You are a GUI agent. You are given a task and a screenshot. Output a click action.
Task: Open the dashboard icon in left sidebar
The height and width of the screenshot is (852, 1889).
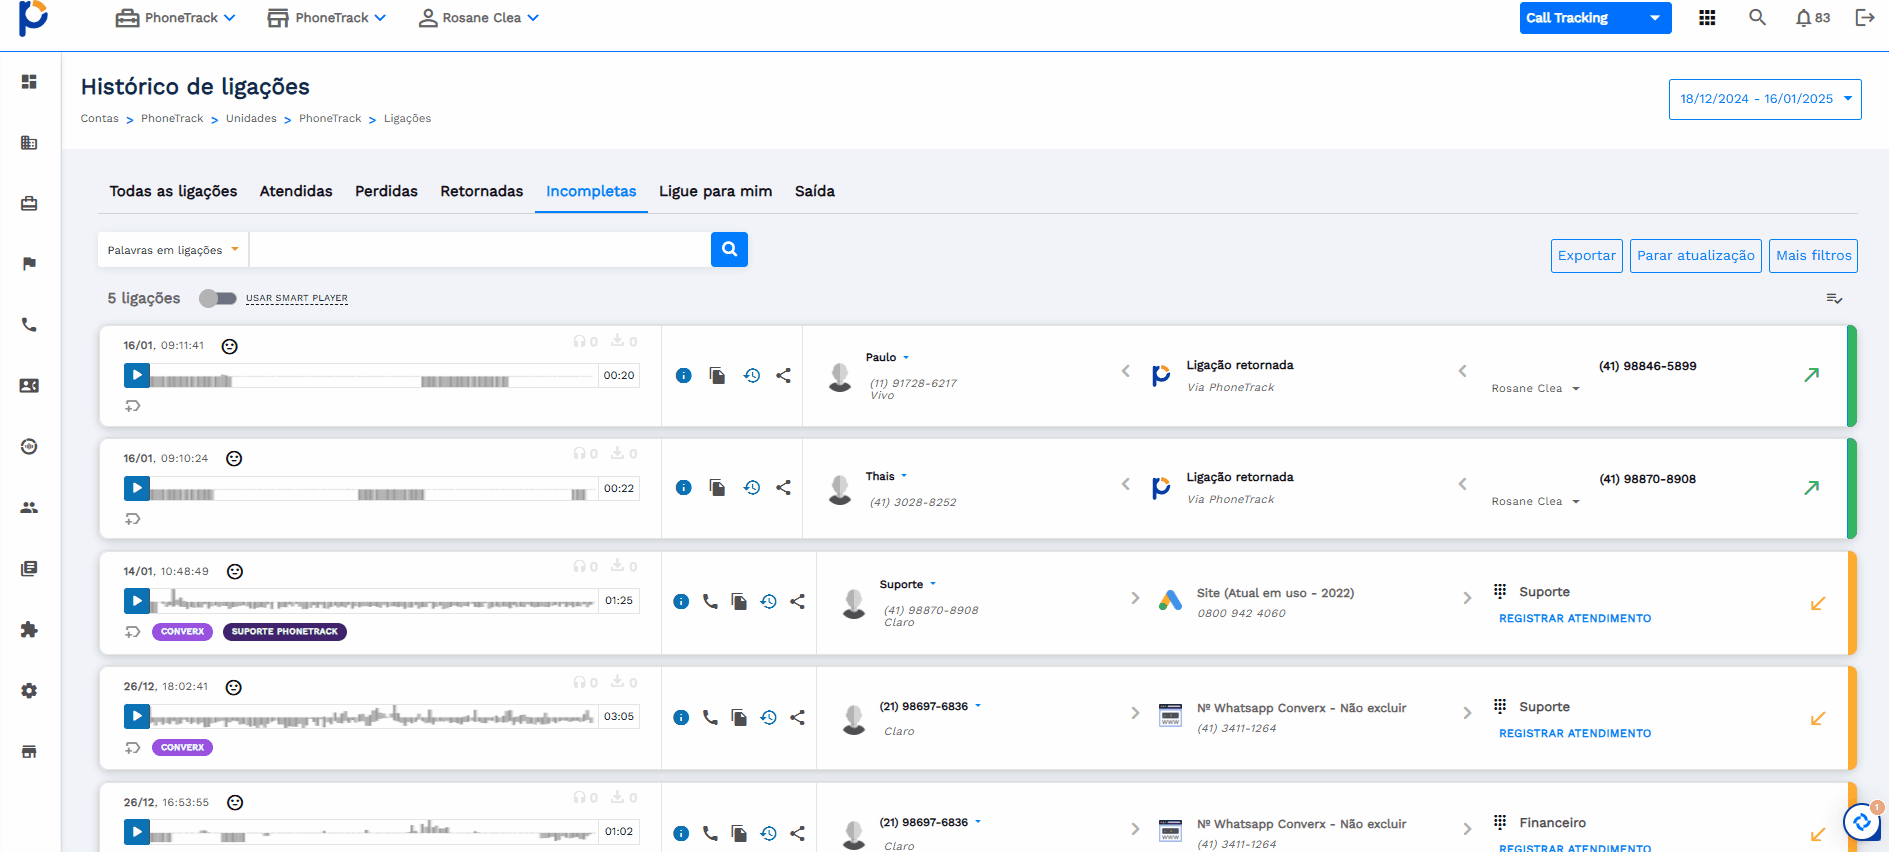[x=29, y=81]
